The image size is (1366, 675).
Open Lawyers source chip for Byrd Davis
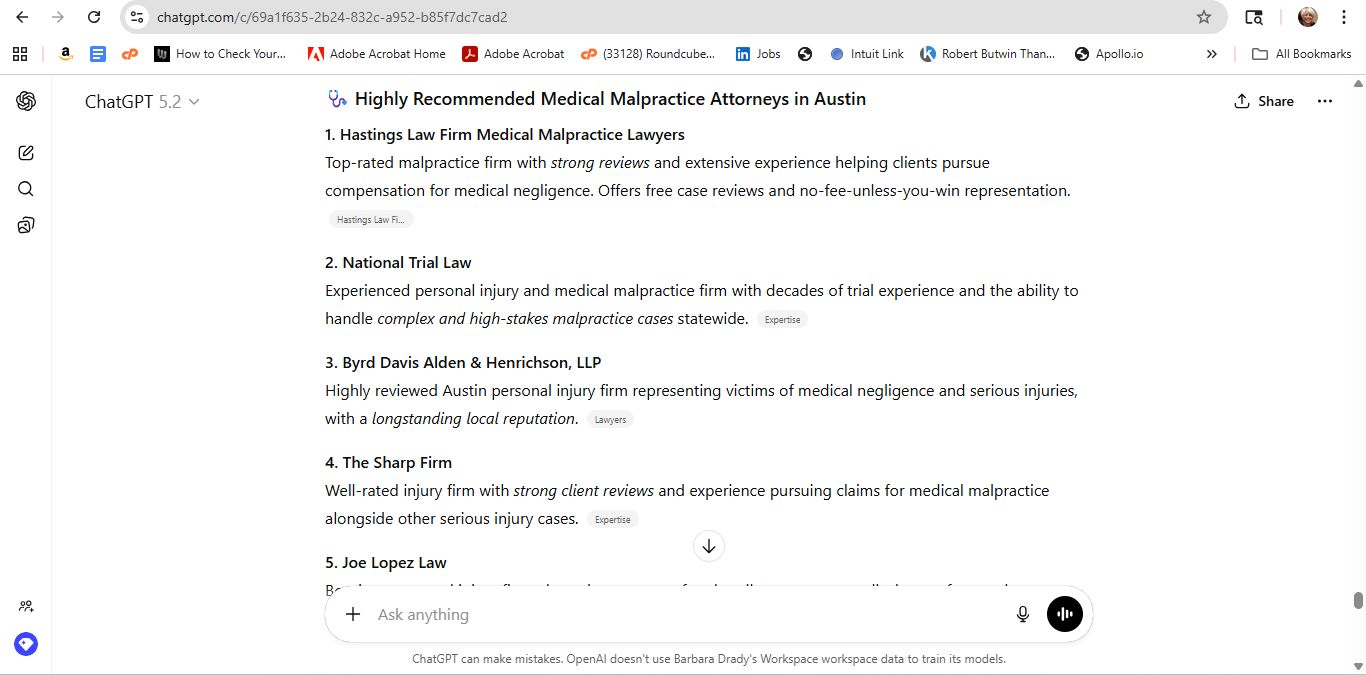pos(610,420)
